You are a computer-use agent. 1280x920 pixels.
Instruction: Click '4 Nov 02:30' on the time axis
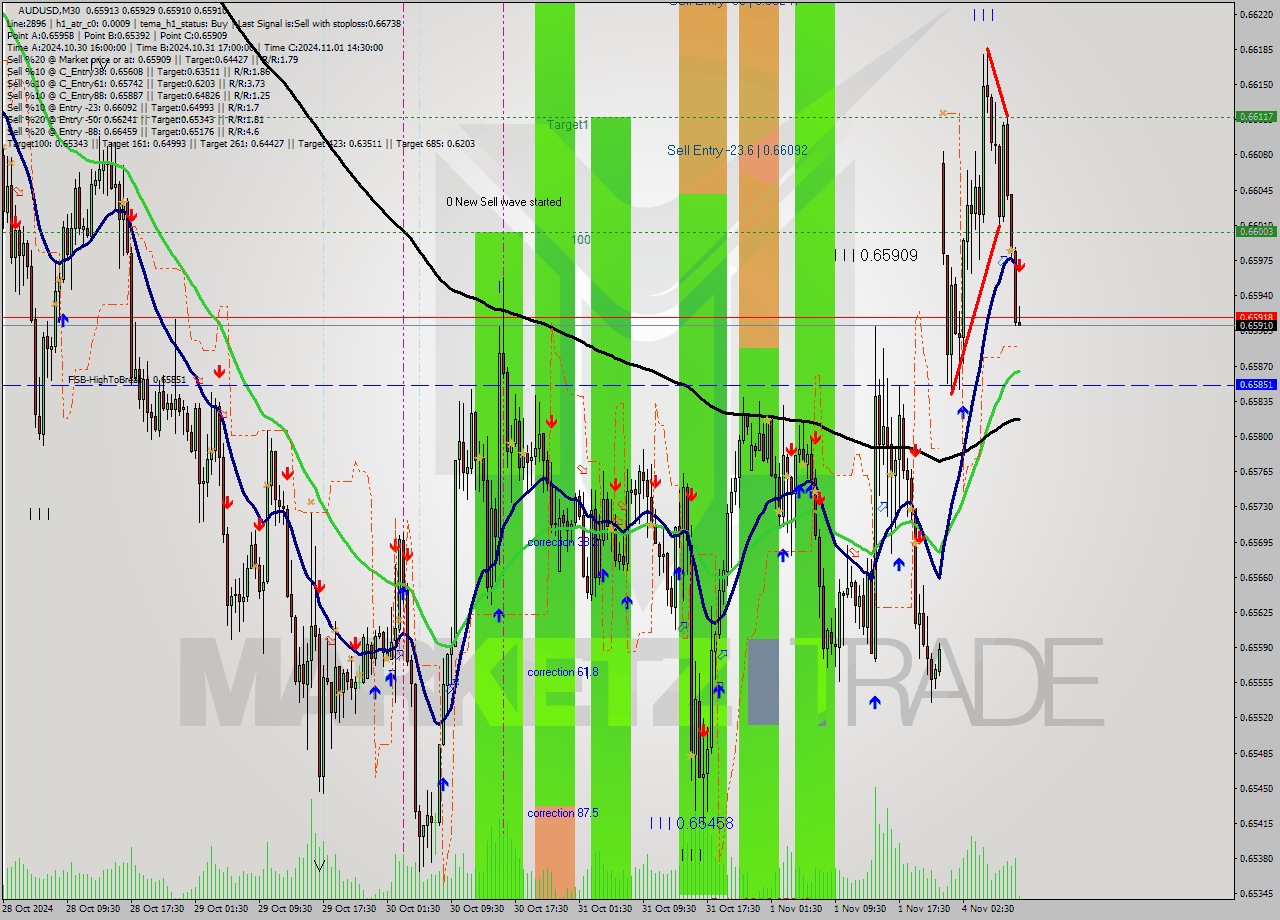pos(988,908)
